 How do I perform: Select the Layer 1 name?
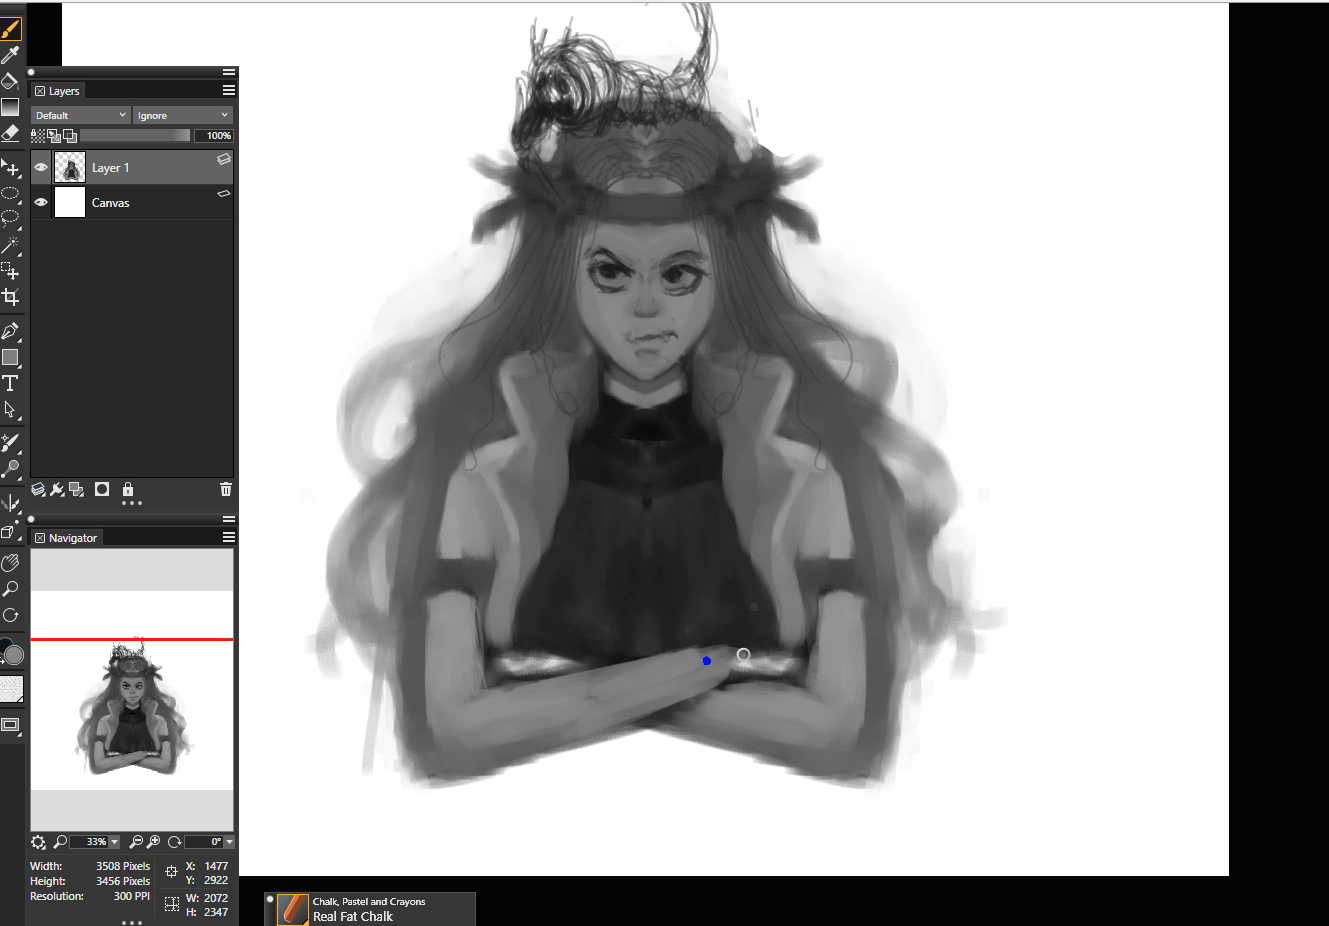[x=111, y=168]
